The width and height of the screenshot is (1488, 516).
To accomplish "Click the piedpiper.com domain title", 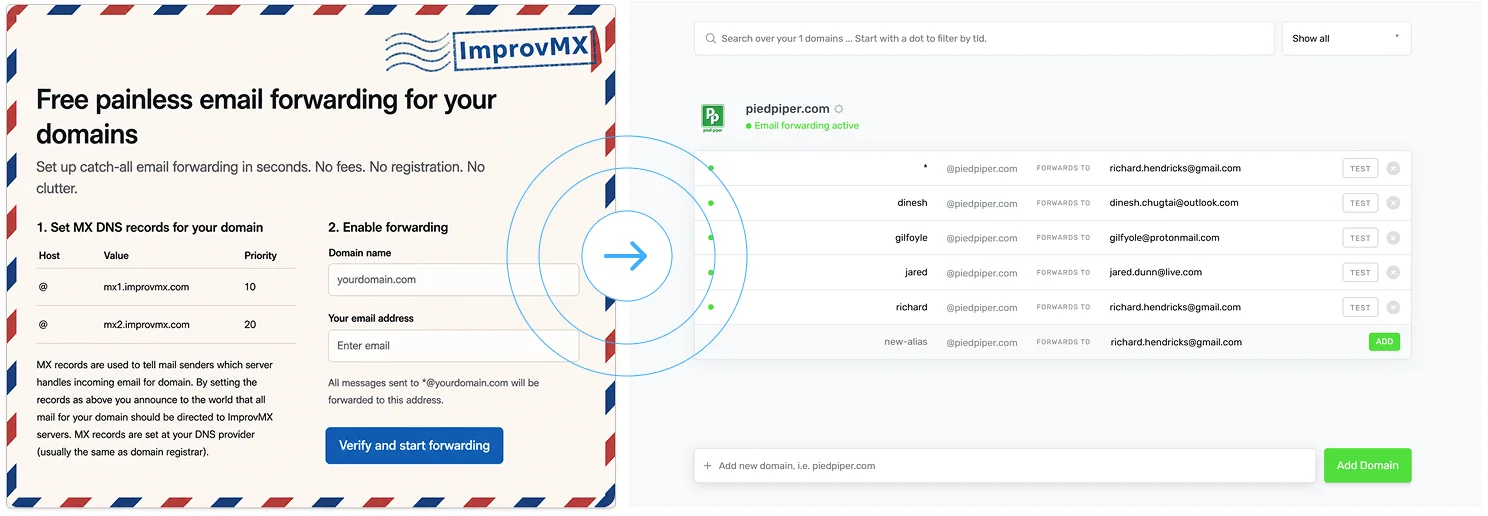I will point(787,109).
